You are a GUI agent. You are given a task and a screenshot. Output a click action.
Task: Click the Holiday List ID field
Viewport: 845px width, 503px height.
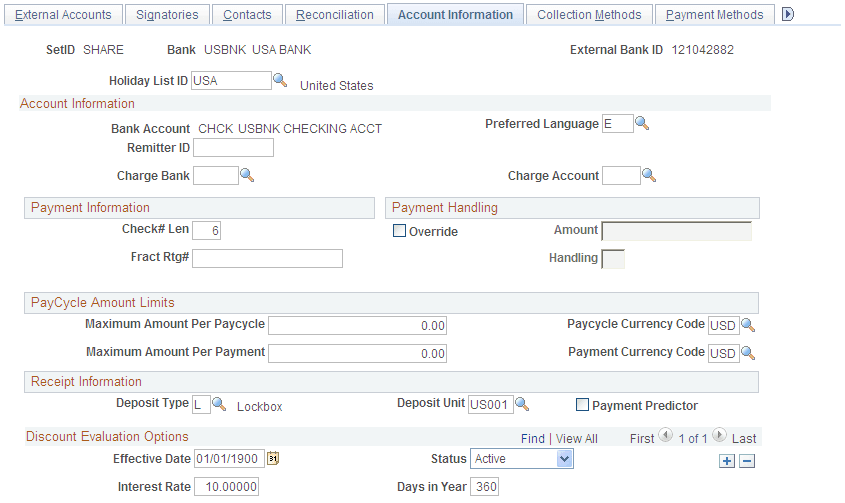231,81
